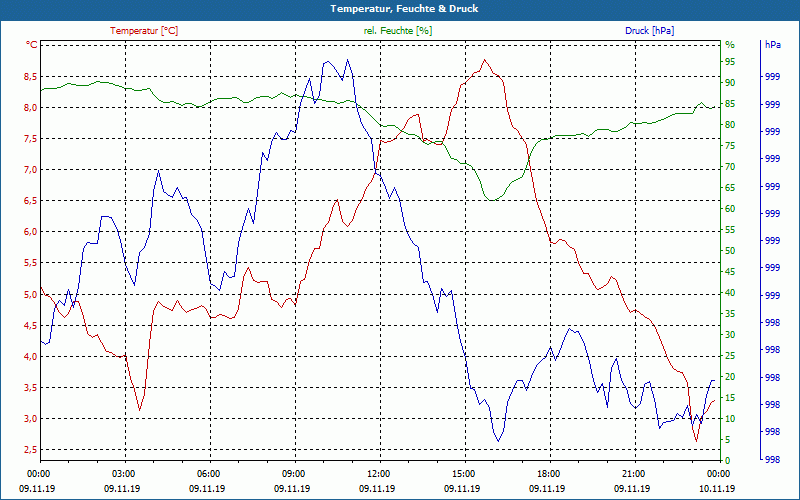Select the red Temperatur [°C] legend label
This screenshot has width=800, height=500.
click(x=144, y=31)
